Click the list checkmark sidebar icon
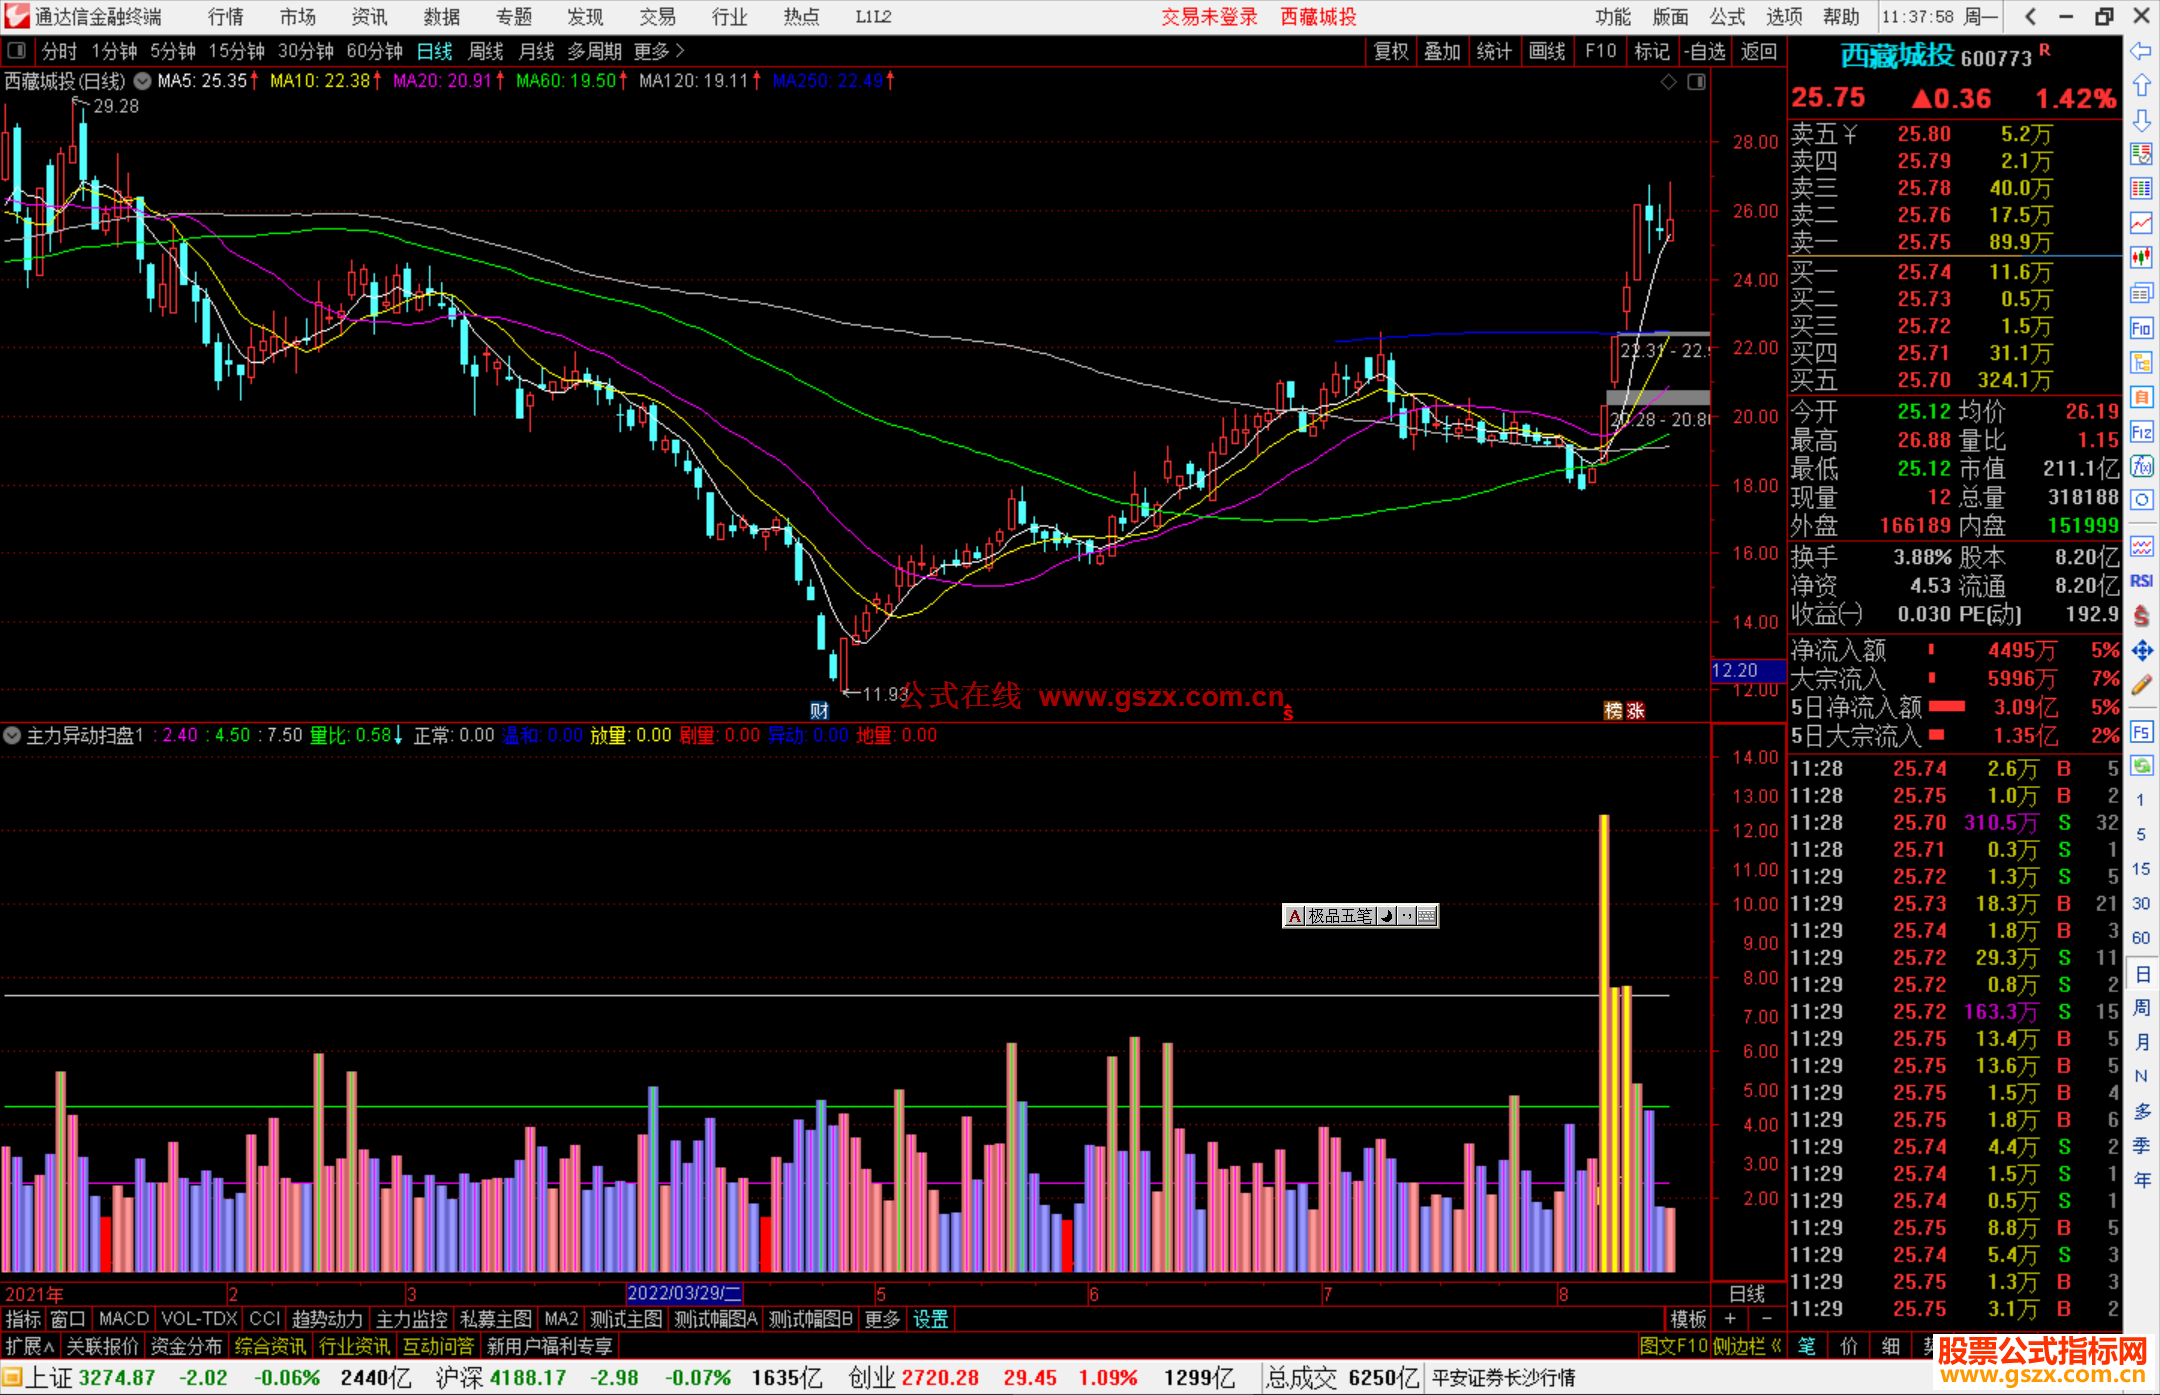2160x1395 pixels. pos(2141,154)
